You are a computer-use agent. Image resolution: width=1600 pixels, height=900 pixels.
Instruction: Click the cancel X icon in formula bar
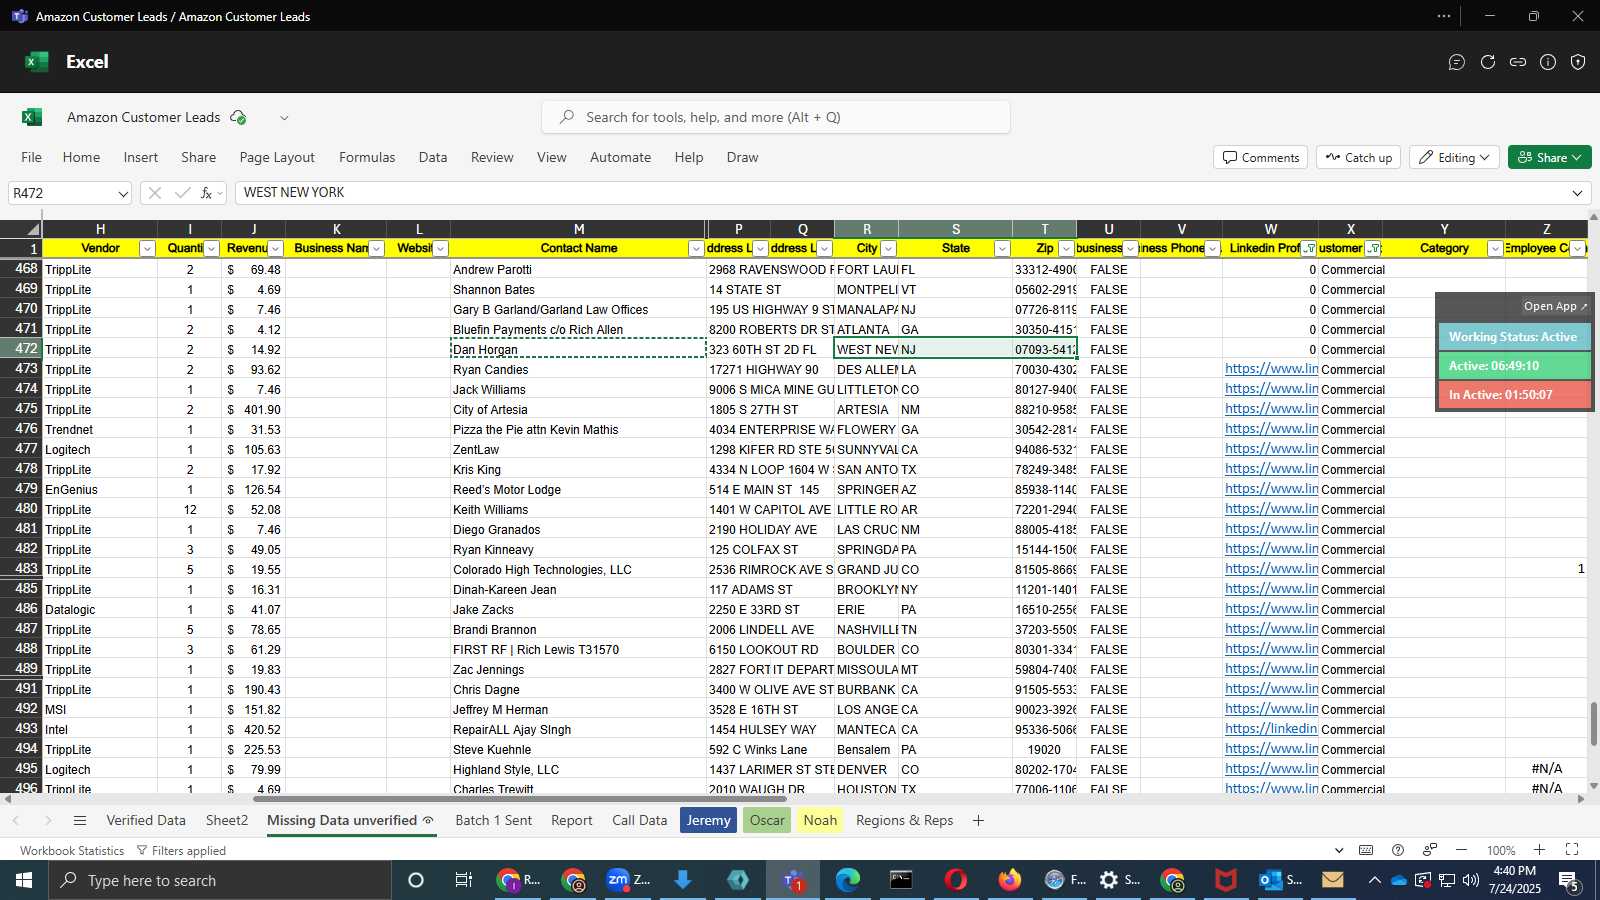(x=154, y=193)
